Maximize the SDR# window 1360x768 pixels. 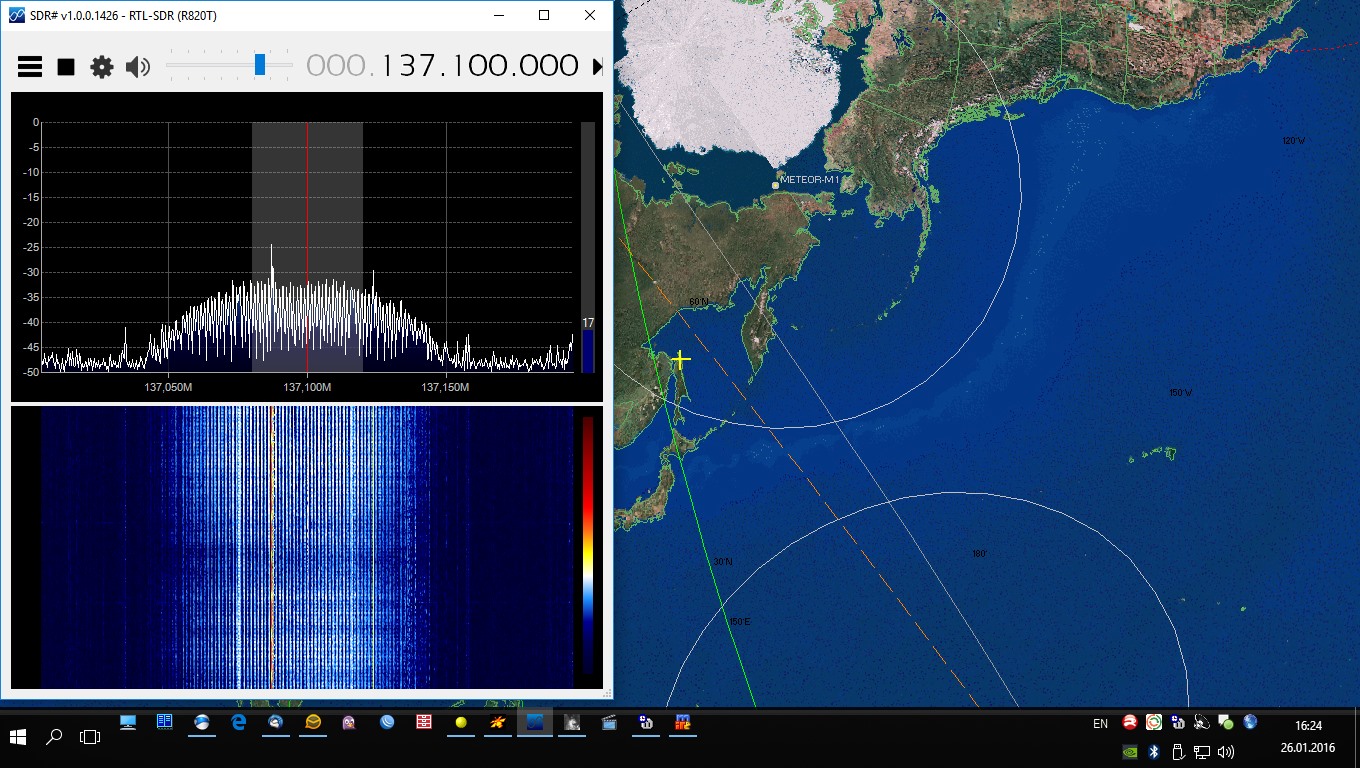(544, 15)
